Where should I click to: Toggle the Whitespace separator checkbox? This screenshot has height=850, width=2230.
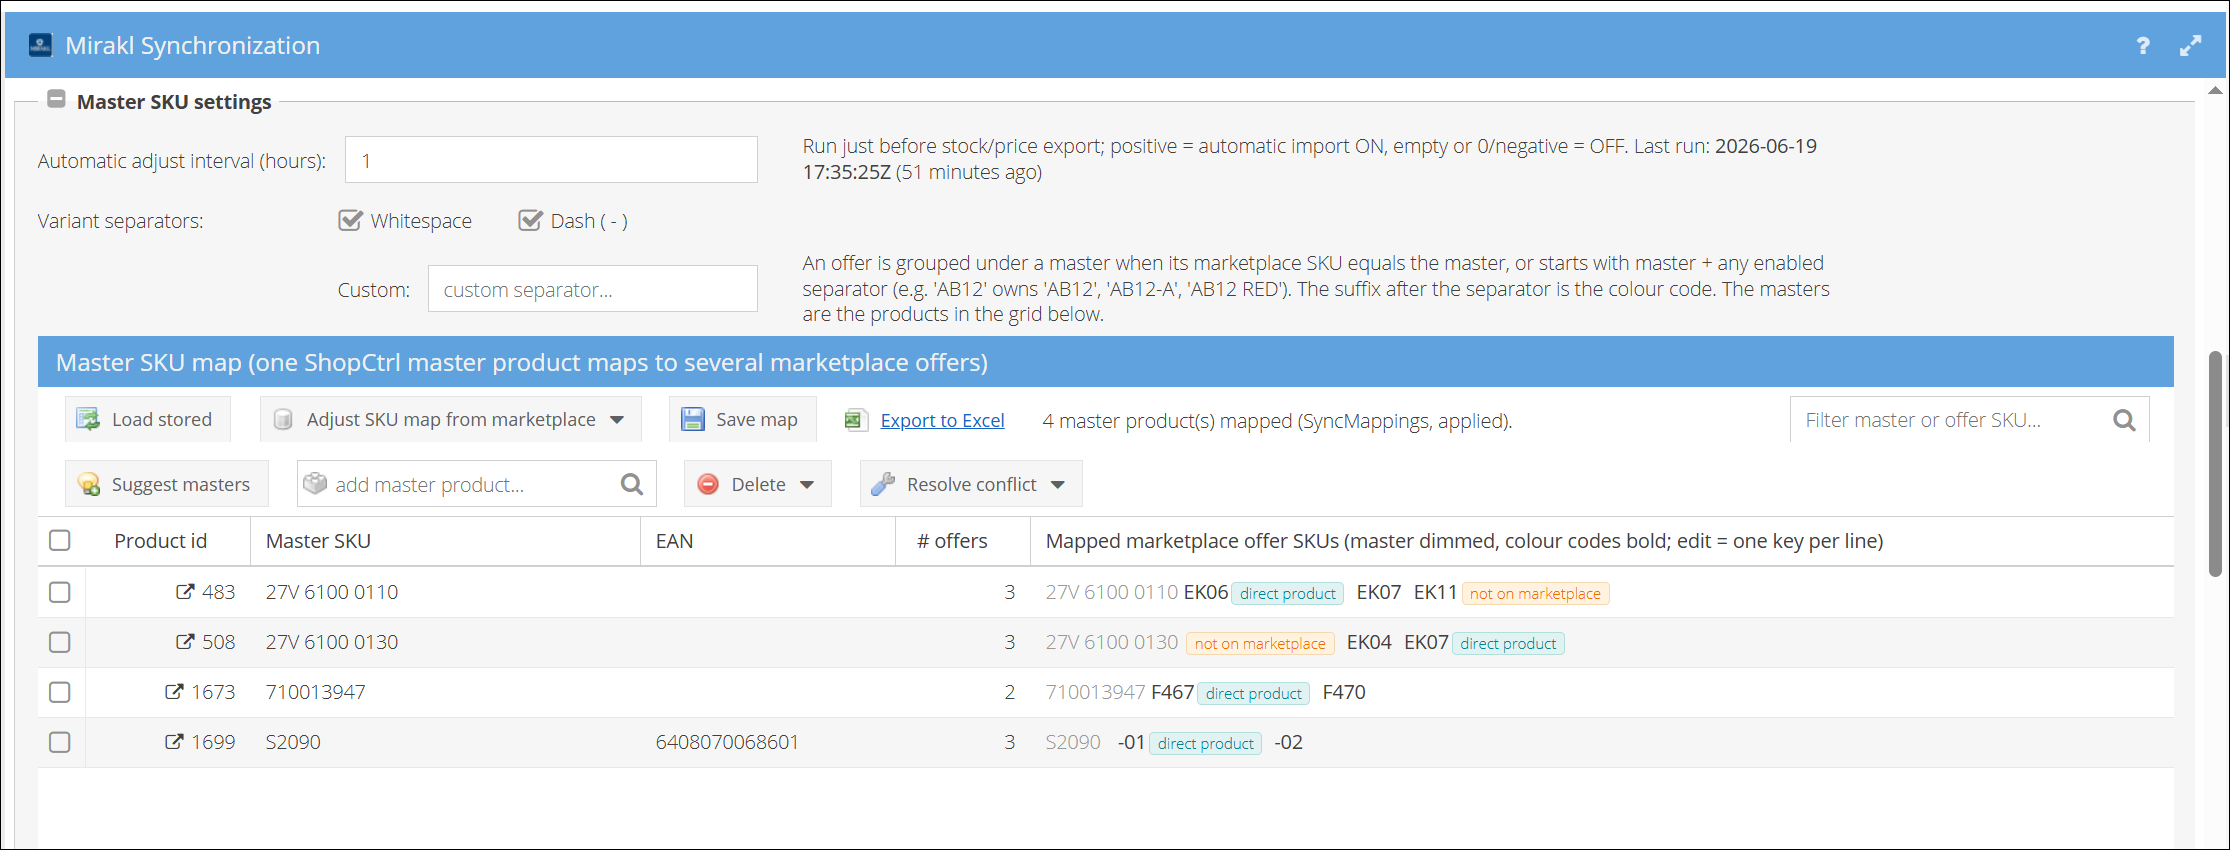click(350, 220)
